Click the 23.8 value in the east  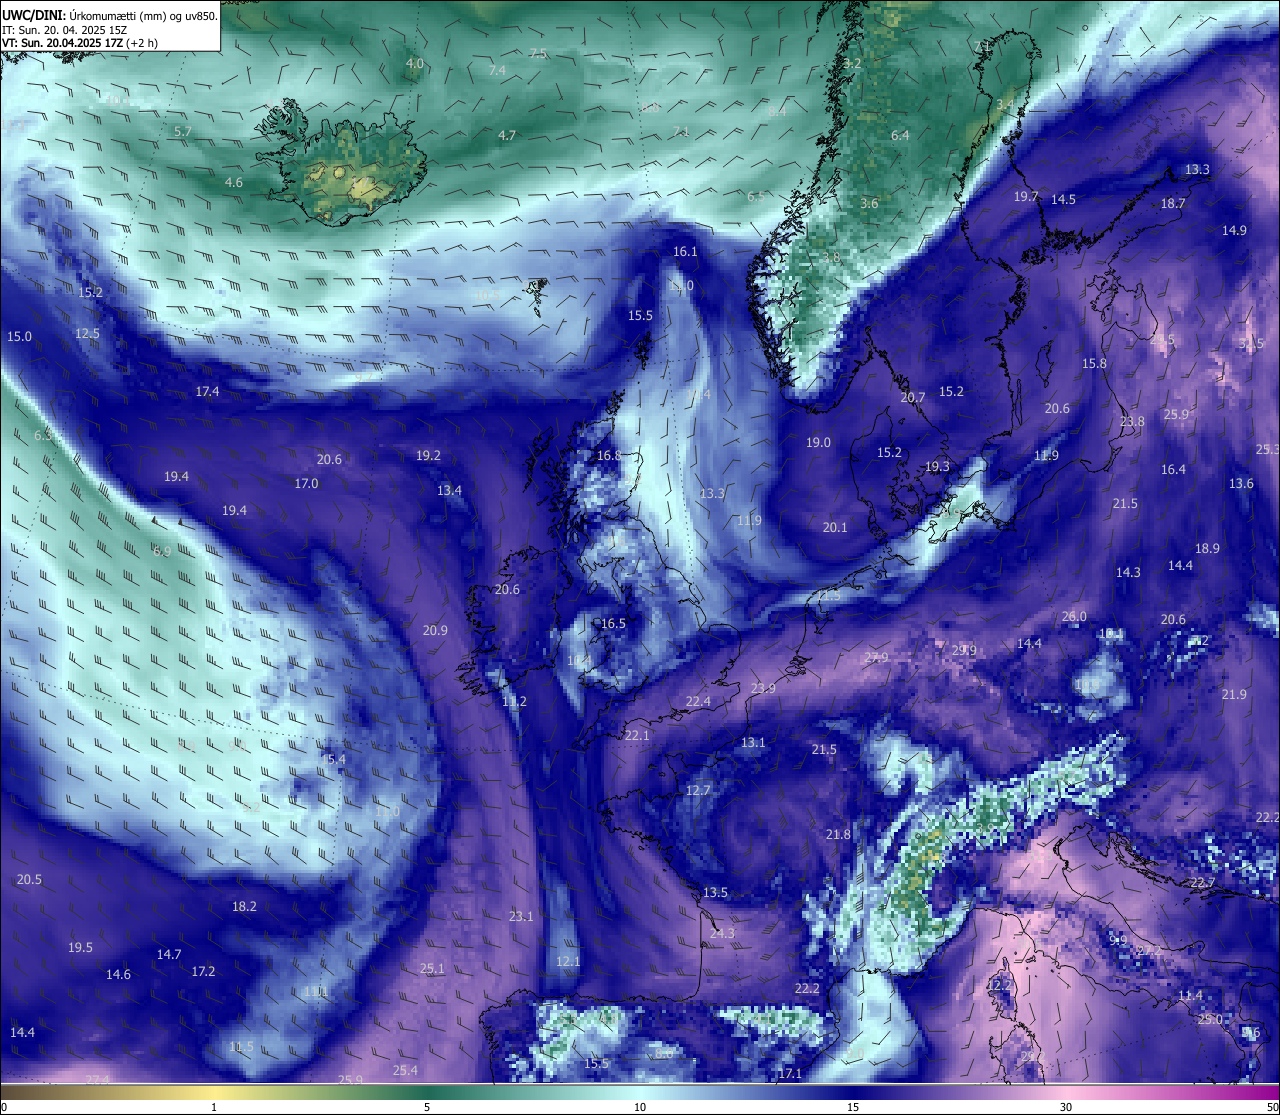1132,422
